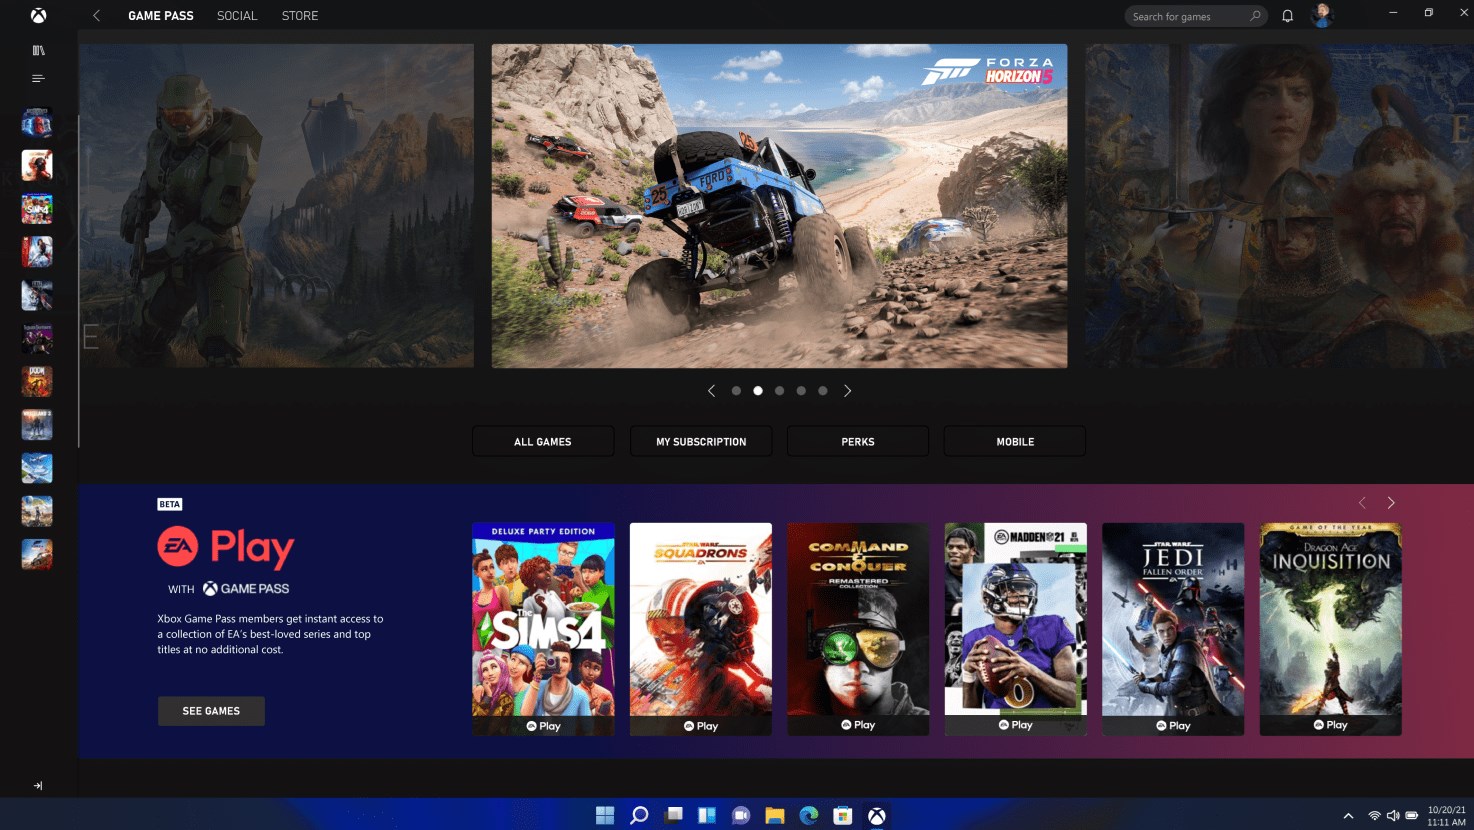
Task: Switch to the STORE tab
Action: tap(300, 16)
